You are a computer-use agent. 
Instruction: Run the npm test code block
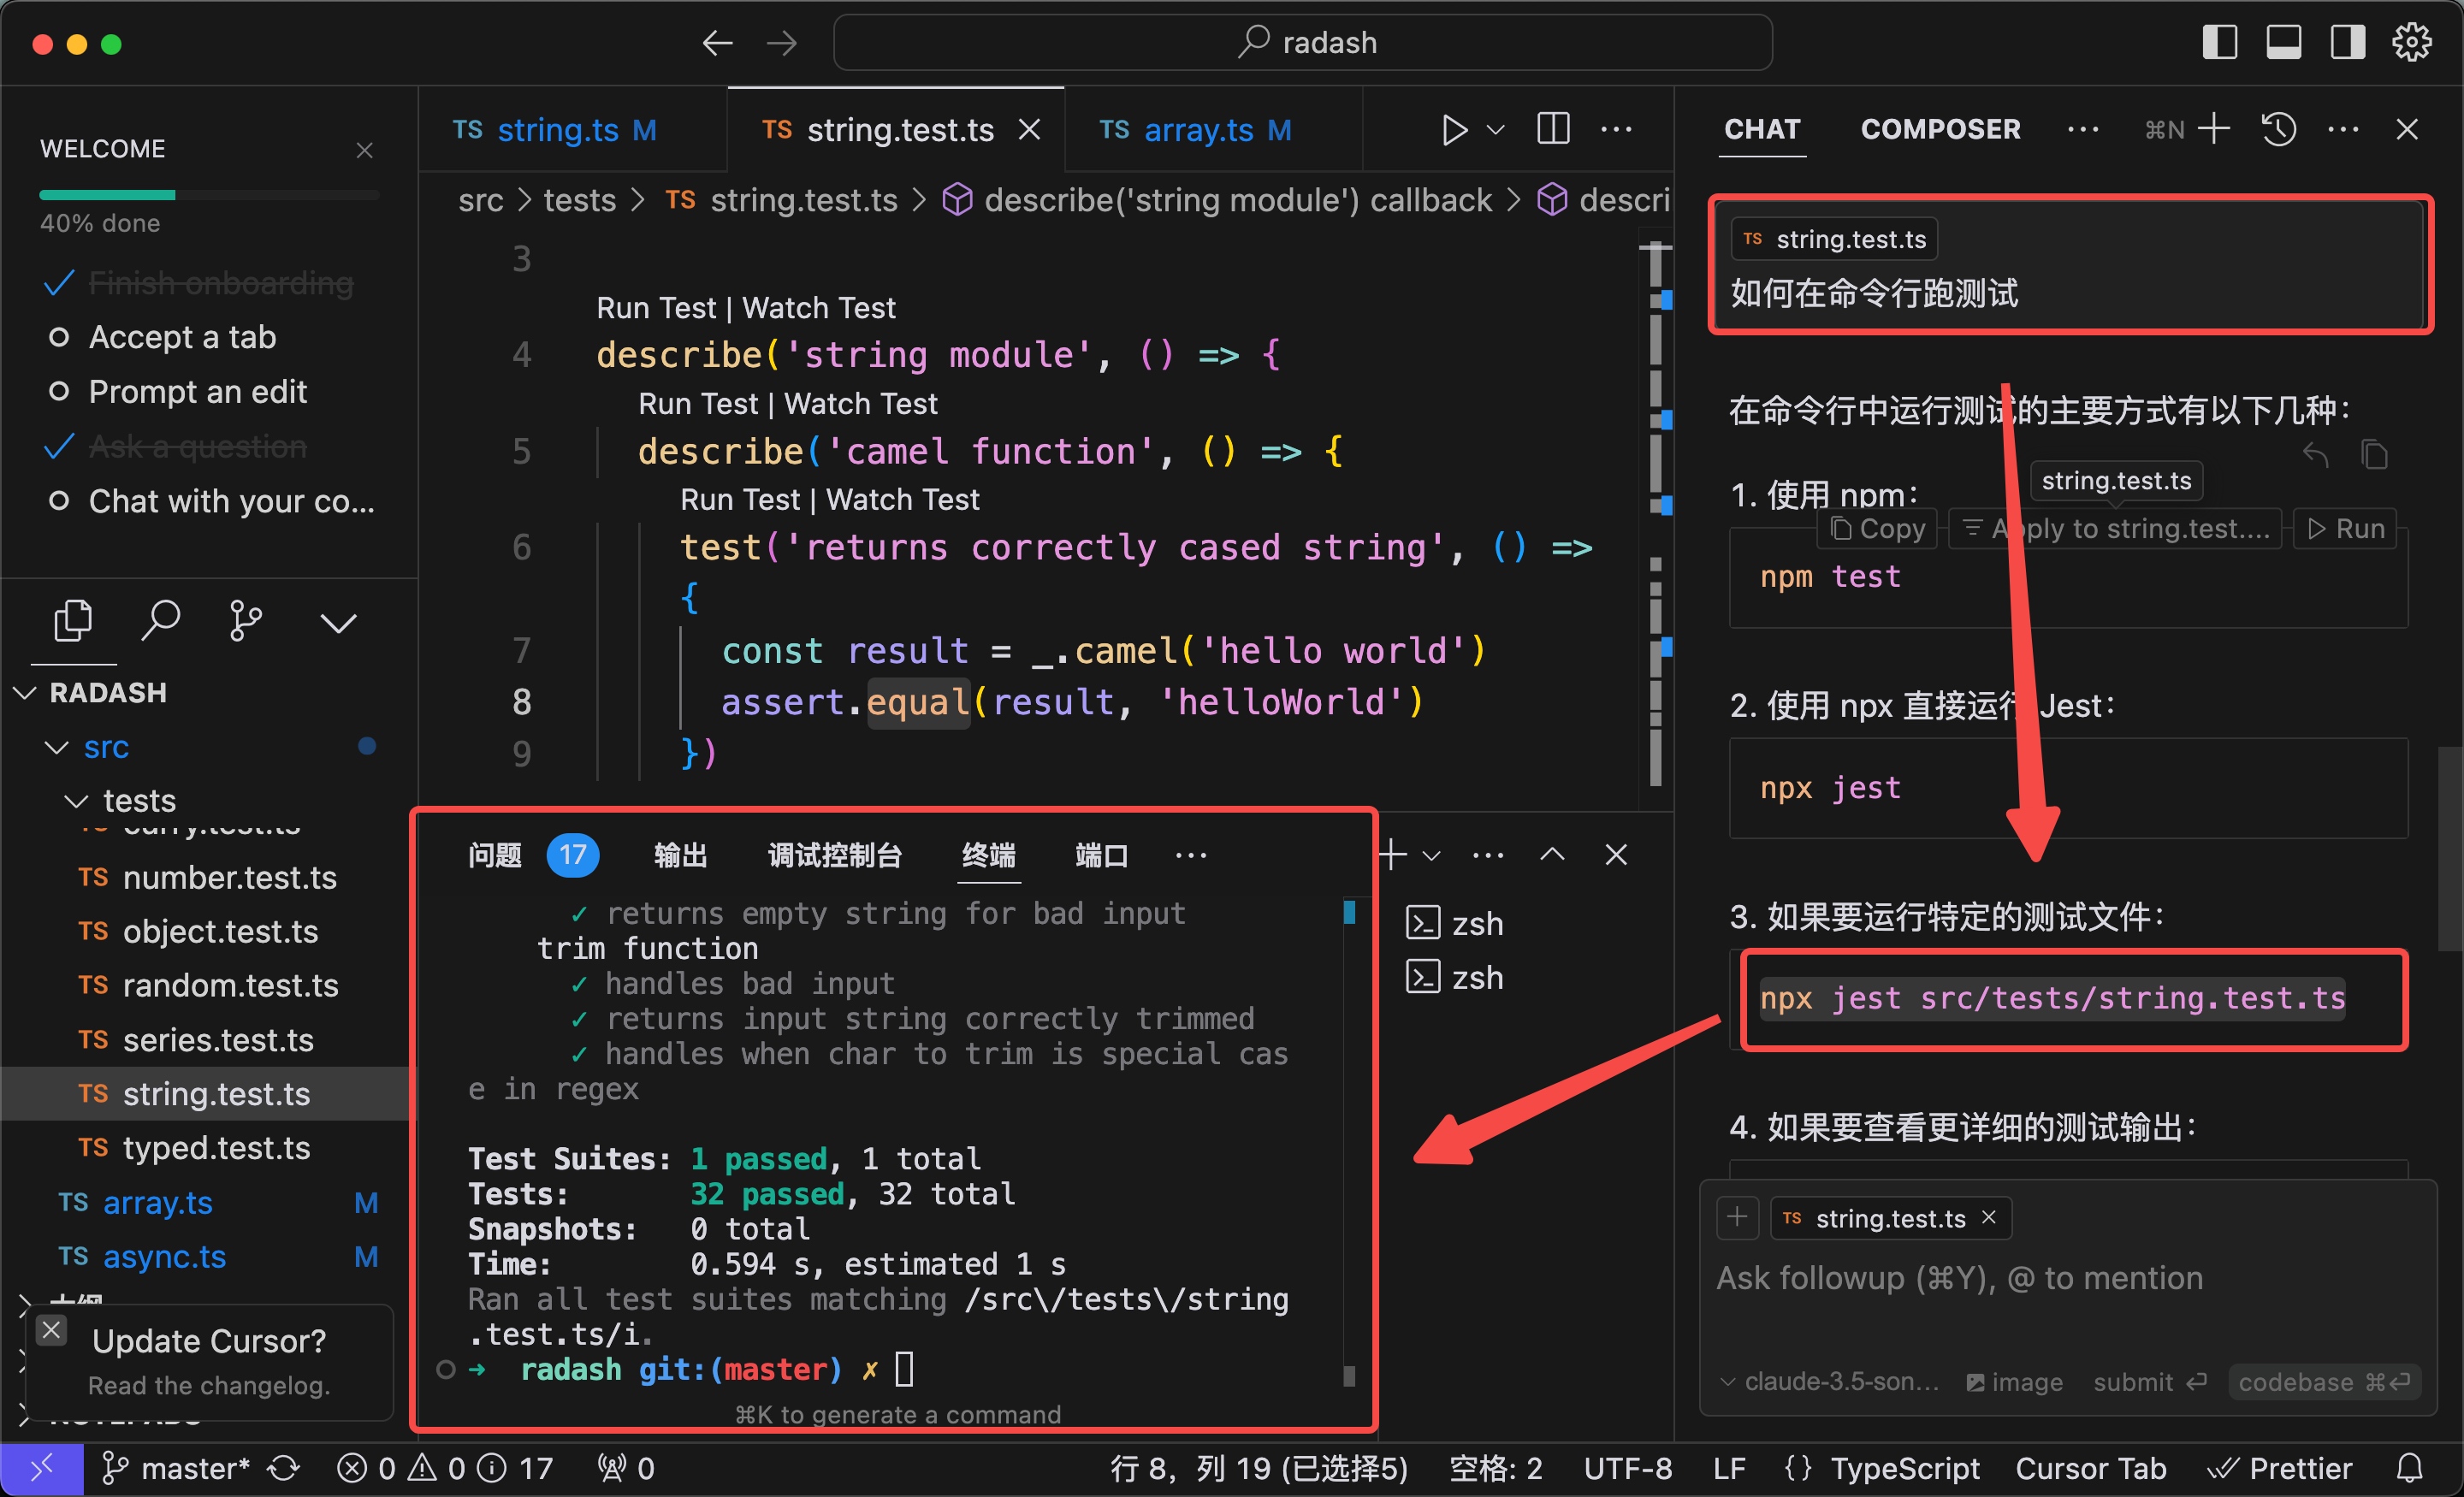pos(2346,528)
